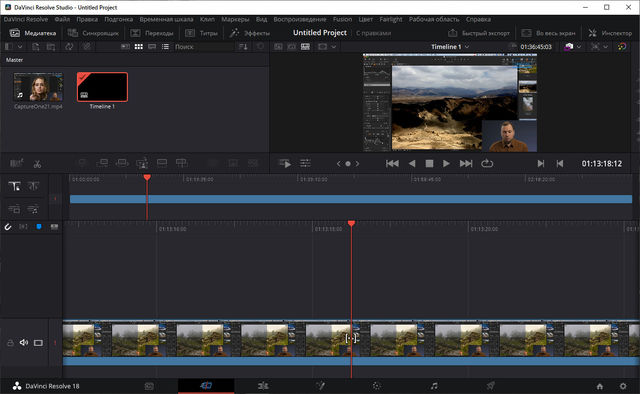The width and height of the screenshot is (640, 394).
Task: Open the dropdown beside purple camera icon
Action: click(579, 47)
